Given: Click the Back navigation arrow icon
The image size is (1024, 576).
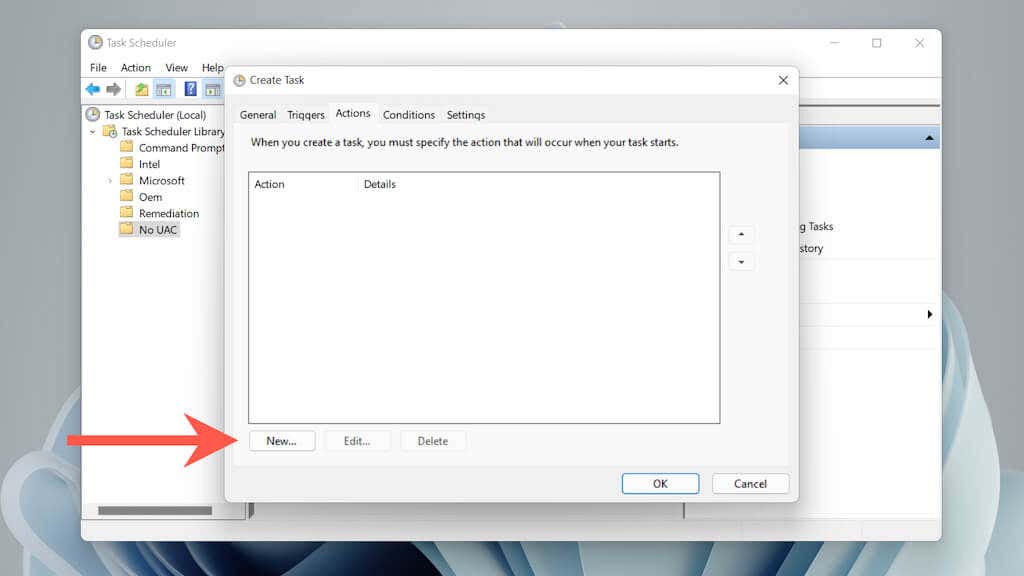Looking at the screenshot, I should [92, 88].
